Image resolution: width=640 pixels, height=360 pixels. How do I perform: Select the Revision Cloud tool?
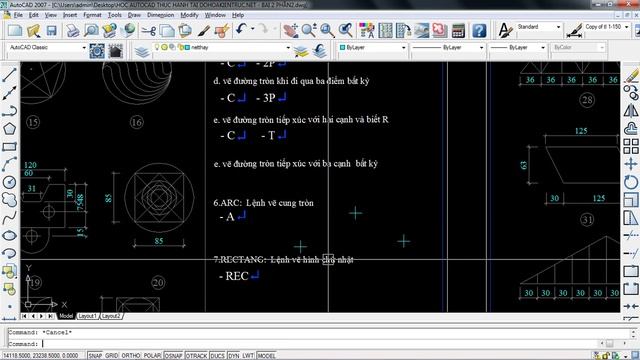[9, 200]
